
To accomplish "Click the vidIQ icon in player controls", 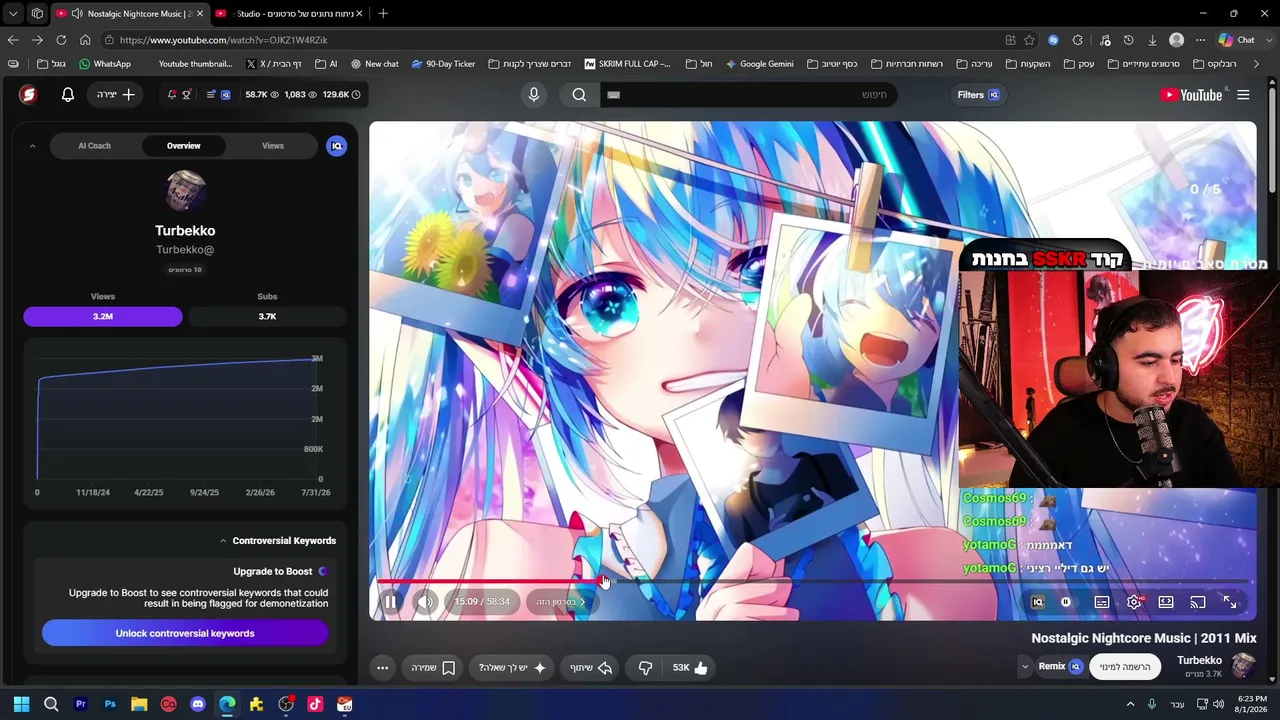I will click(1038, 602).
